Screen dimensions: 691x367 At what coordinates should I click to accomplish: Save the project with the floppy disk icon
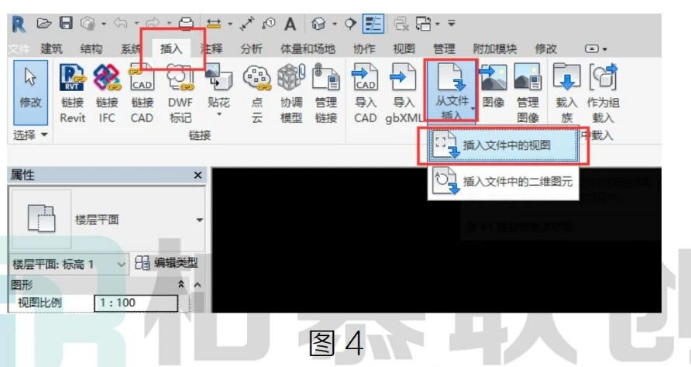(66, 23)
